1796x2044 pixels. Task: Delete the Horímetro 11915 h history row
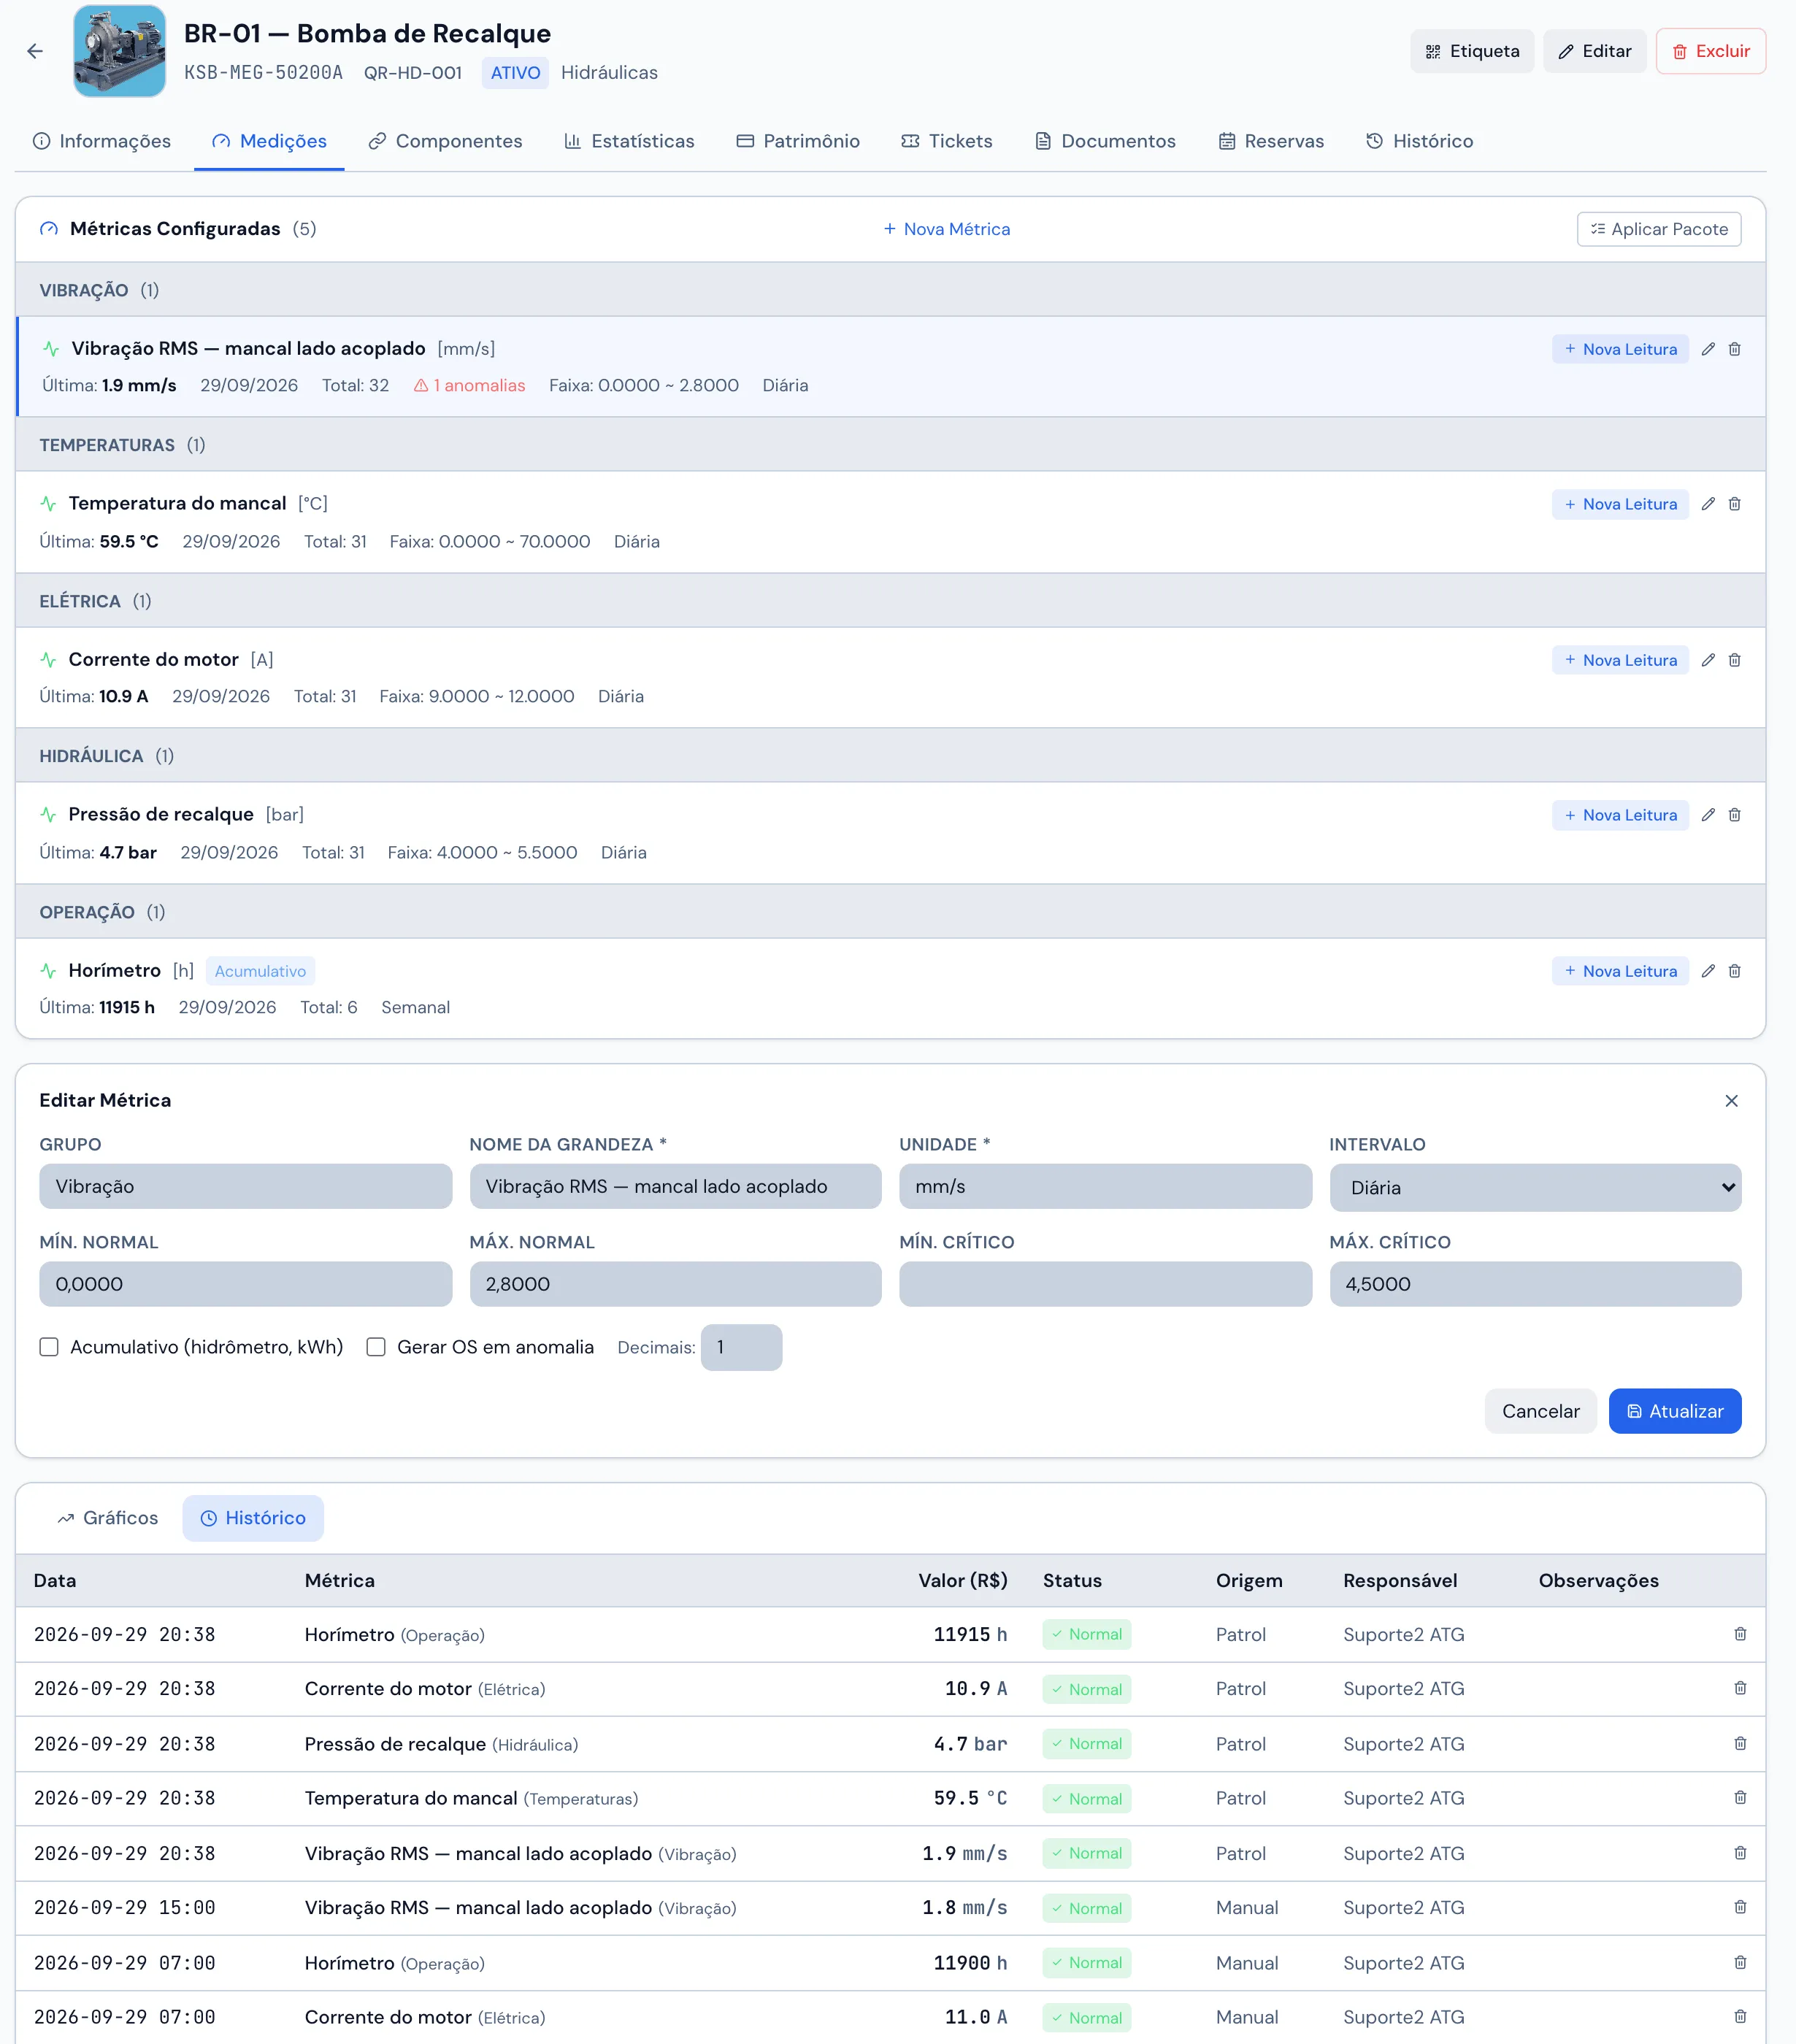pyautogui.click(x=1740, y=1634)
